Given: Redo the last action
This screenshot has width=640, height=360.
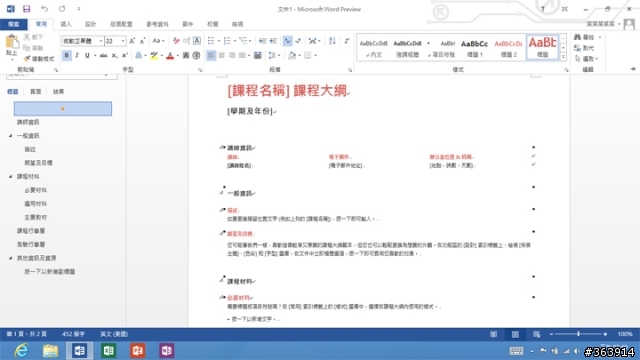Looking at the screenshot, I should (x=62, y=9).
